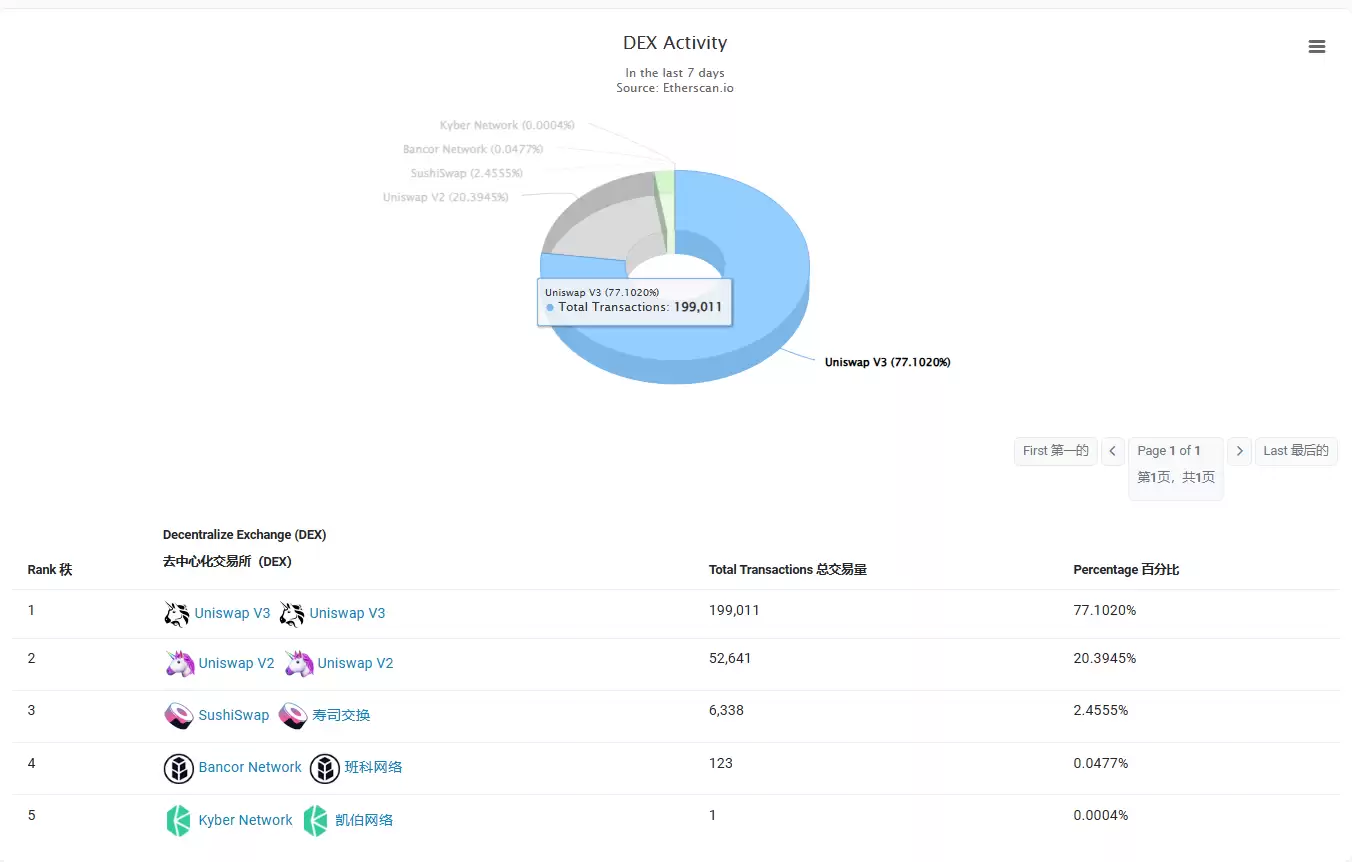Viewport: 1352px width, 862px height.
Task: Click the first pink Uniswap V2 unicorn icon
Action: tap(179, 664)
